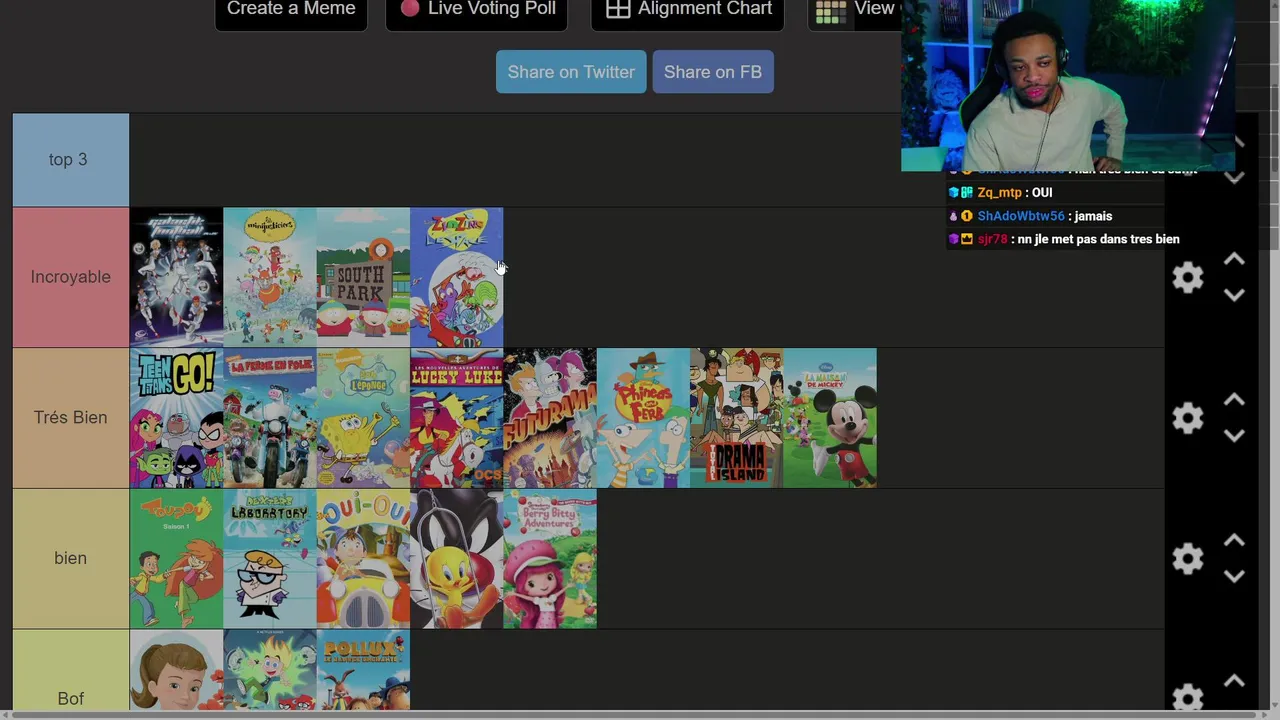Select the green explosion poster in Bof row

click(x=269, y=671)
